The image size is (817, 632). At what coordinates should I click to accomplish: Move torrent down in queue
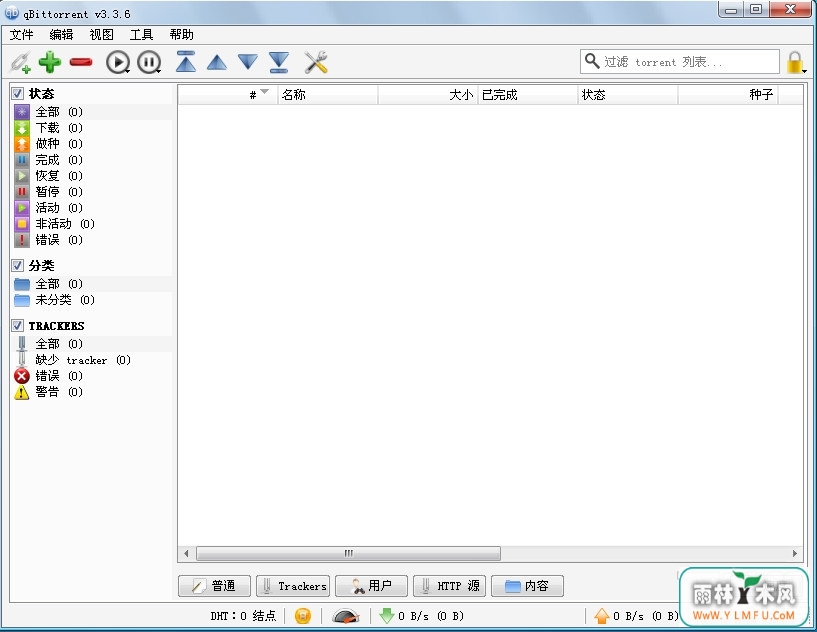click(248, 61)
